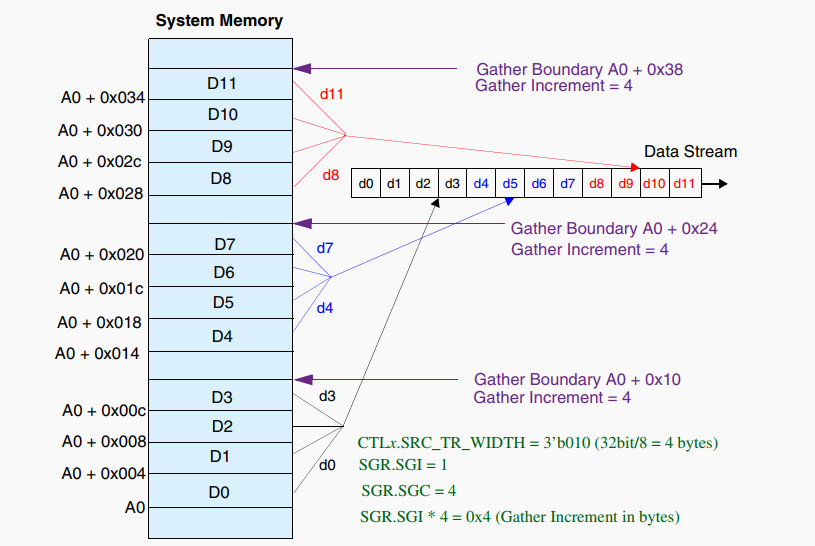Viewport: 815px width, 546px height.
Task: Select the D0 memory cell
Action: point(220,490)
